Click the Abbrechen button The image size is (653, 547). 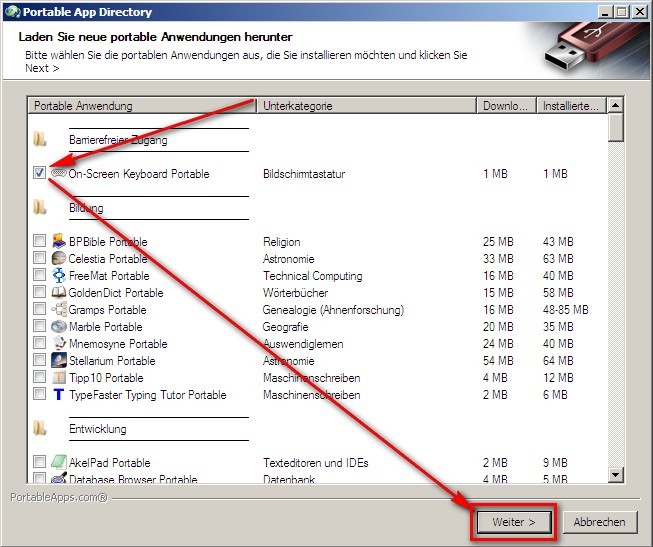point(600,522)
